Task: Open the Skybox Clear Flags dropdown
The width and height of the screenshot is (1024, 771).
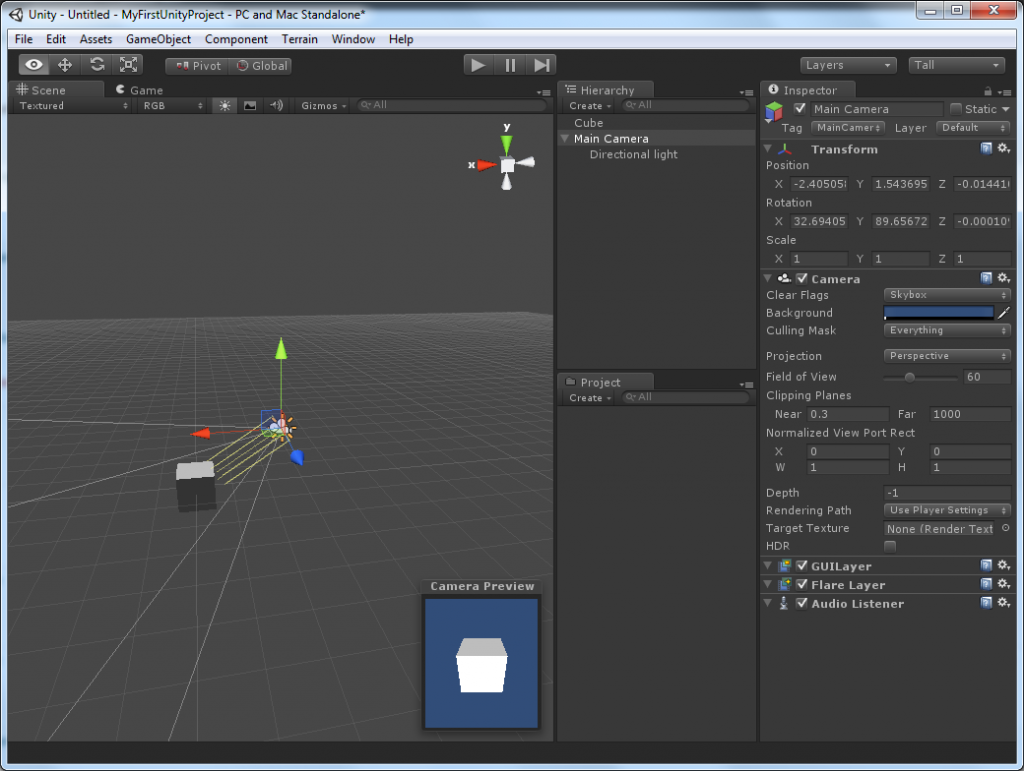Action: 947,295
